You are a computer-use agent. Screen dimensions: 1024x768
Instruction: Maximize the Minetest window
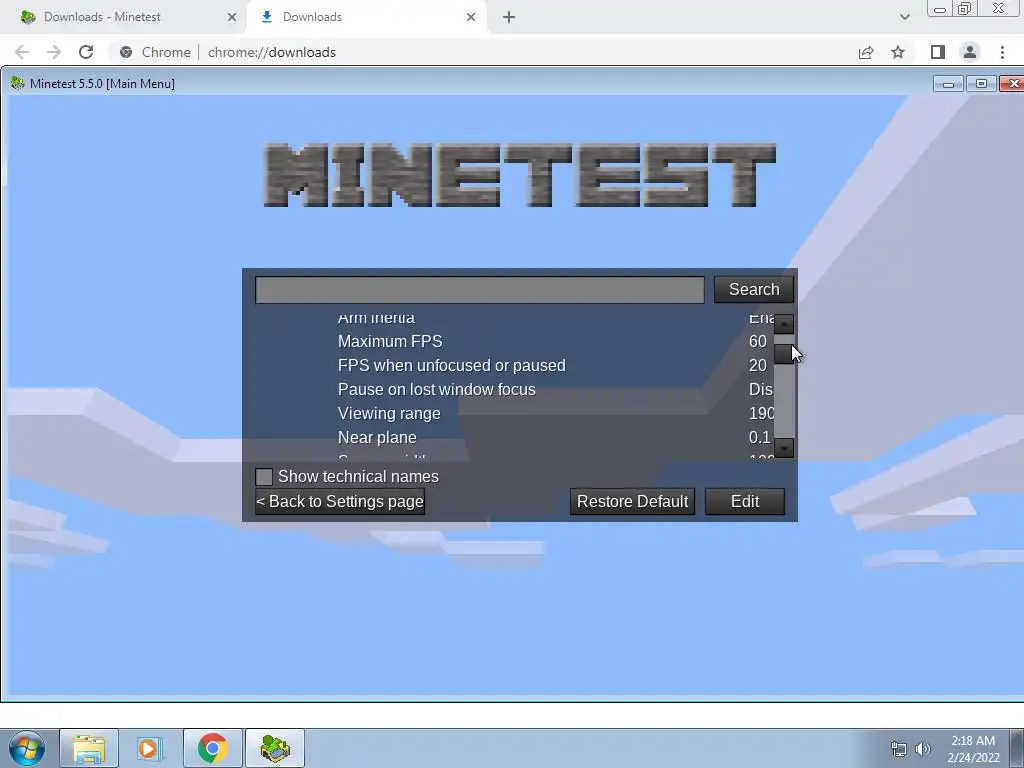[981, 84]
